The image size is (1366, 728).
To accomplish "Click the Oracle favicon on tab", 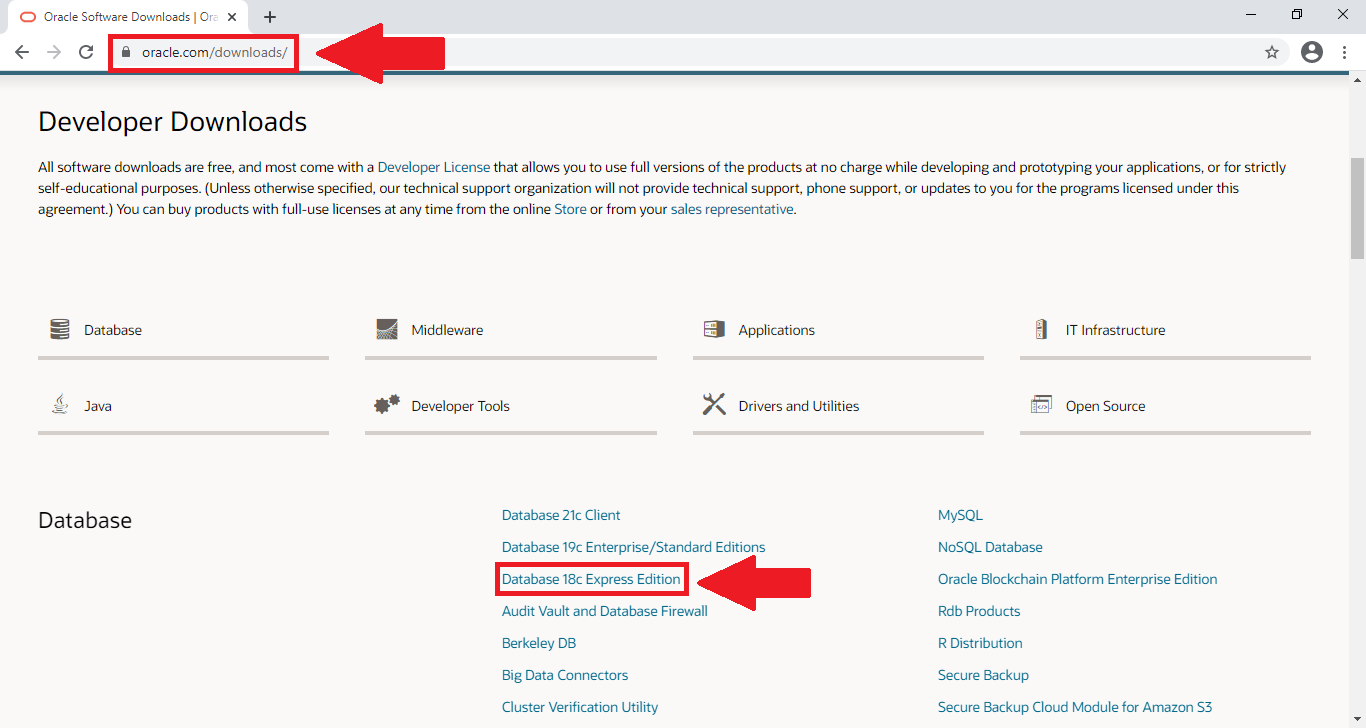I will (27, 17).
